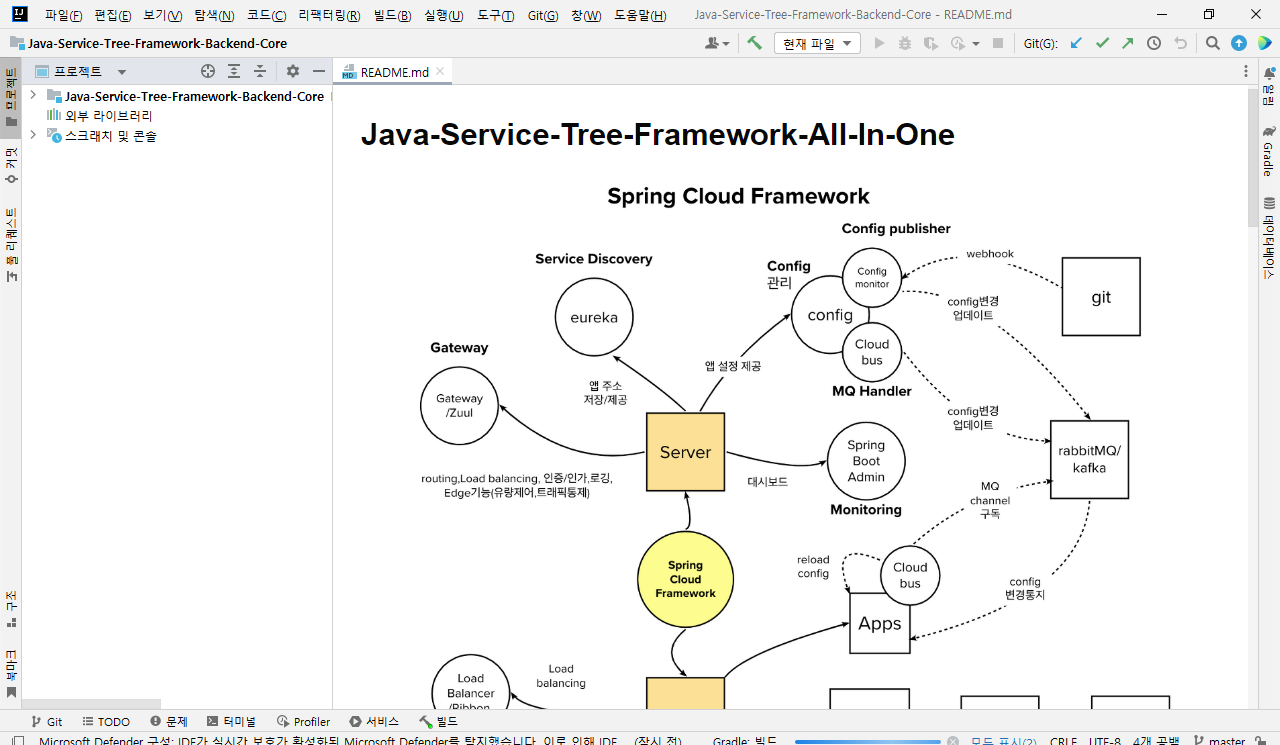Open the UTF-8 encoding selector
Viewport: 1280px width, 745px height.
click(1105, 741)
